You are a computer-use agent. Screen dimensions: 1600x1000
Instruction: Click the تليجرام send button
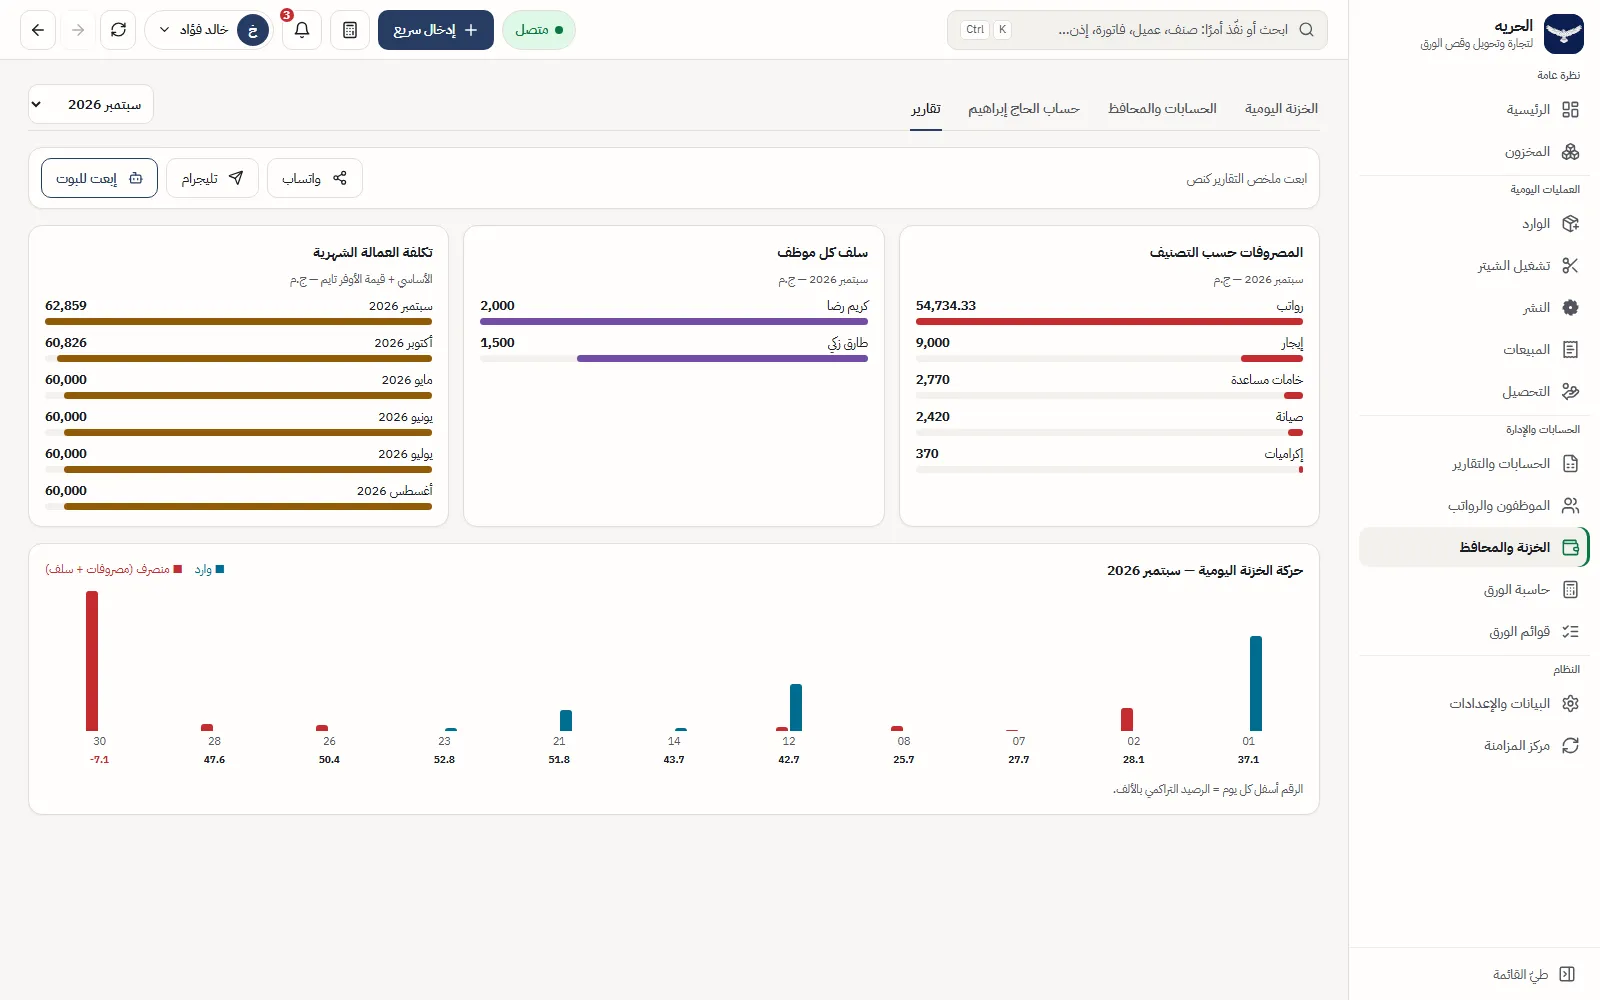[212, 178]
